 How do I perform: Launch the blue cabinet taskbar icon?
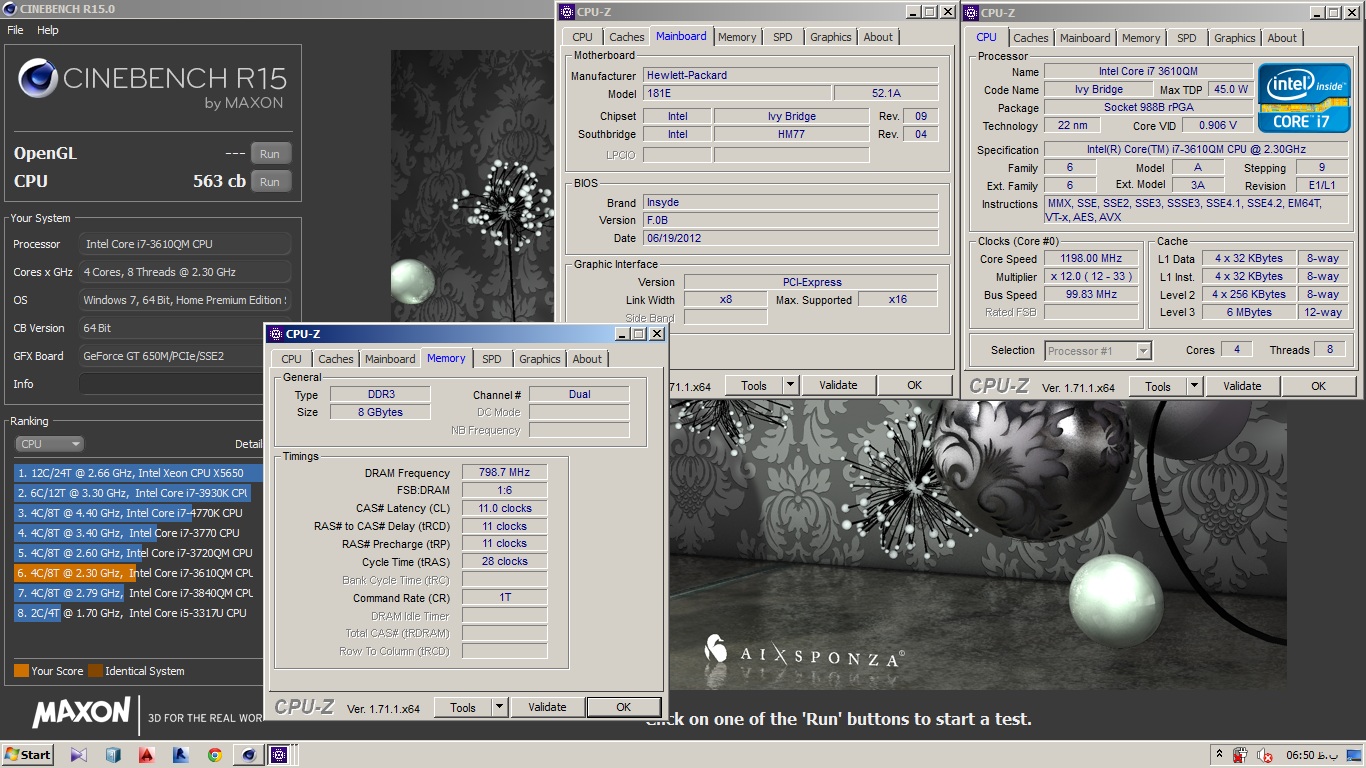(113, 755)
